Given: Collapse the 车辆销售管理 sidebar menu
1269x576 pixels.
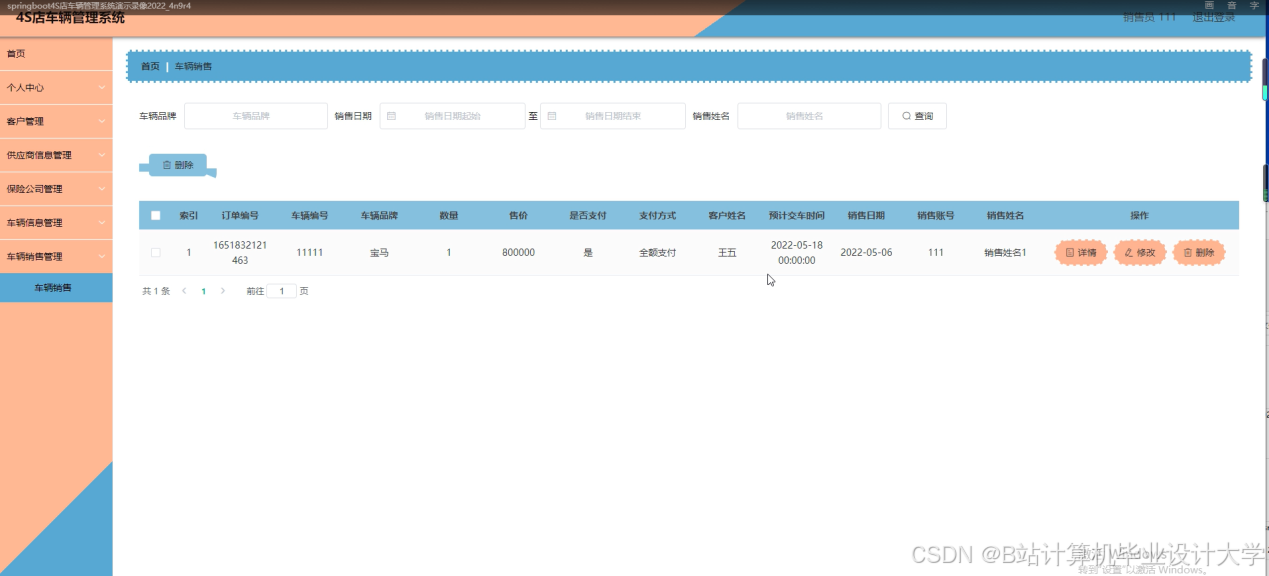Looking at the screenshot, I should [x=56, y=257].
